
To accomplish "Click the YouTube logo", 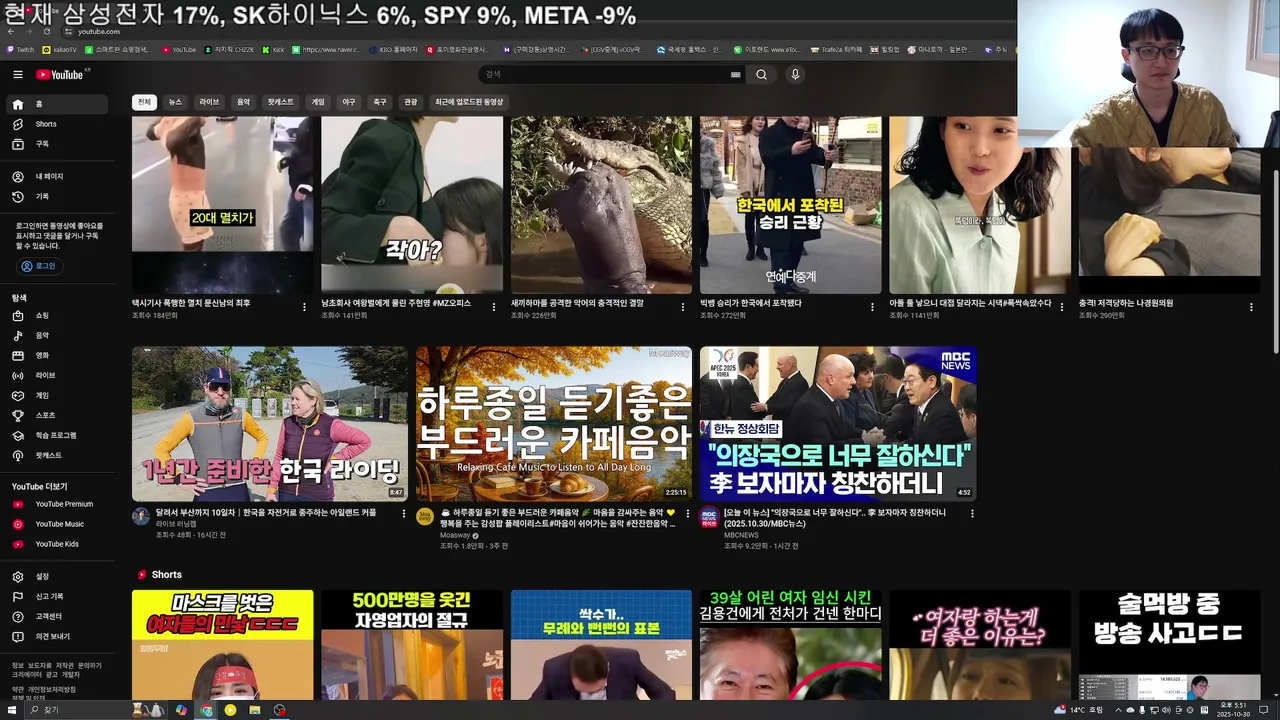I will coord(60,74).
